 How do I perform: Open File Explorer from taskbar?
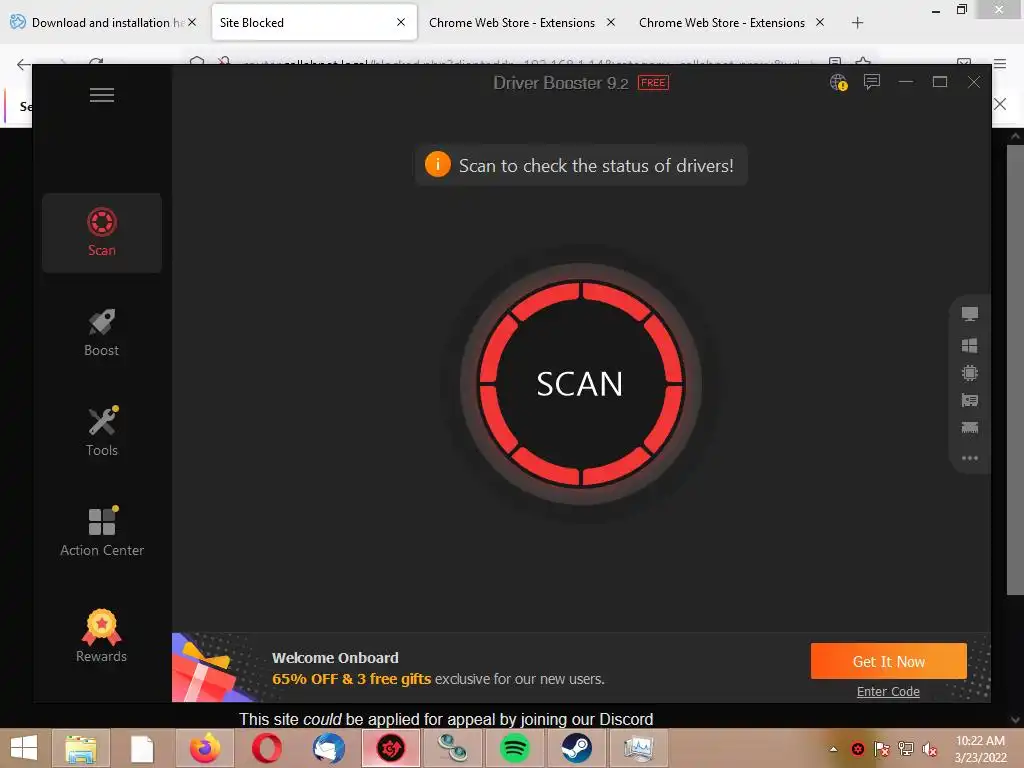click(x=80, y=748)
